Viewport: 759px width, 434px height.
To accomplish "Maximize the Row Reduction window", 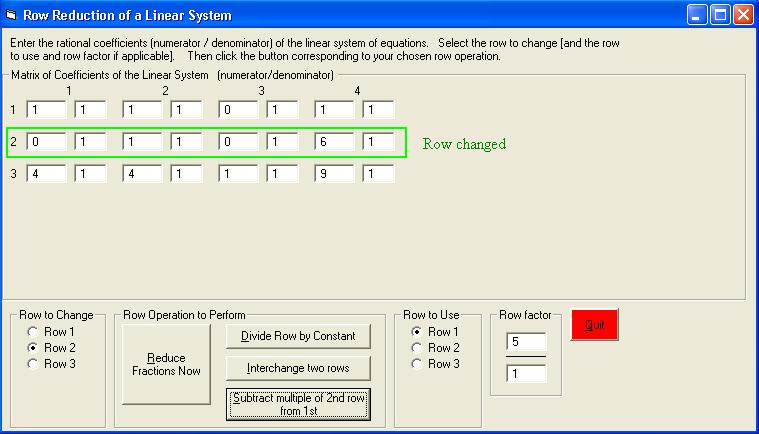I will (720, 15).
